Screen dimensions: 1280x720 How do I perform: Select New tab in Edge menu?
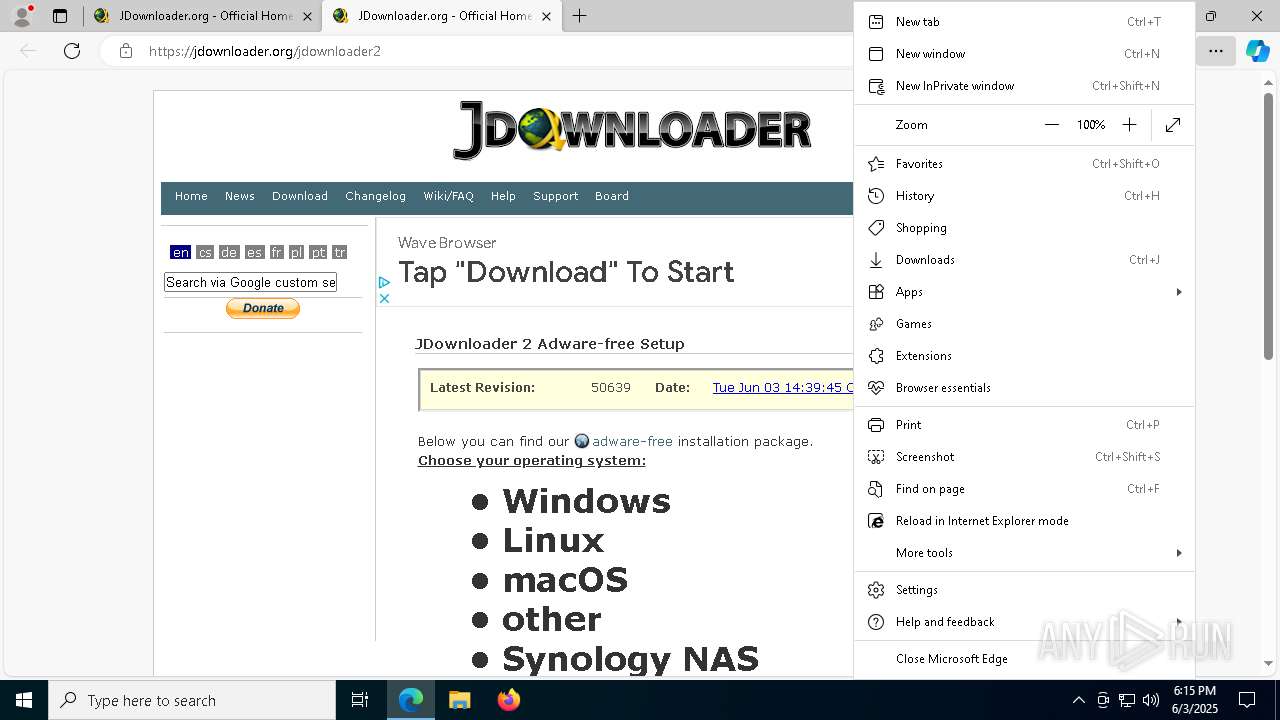1024,22
